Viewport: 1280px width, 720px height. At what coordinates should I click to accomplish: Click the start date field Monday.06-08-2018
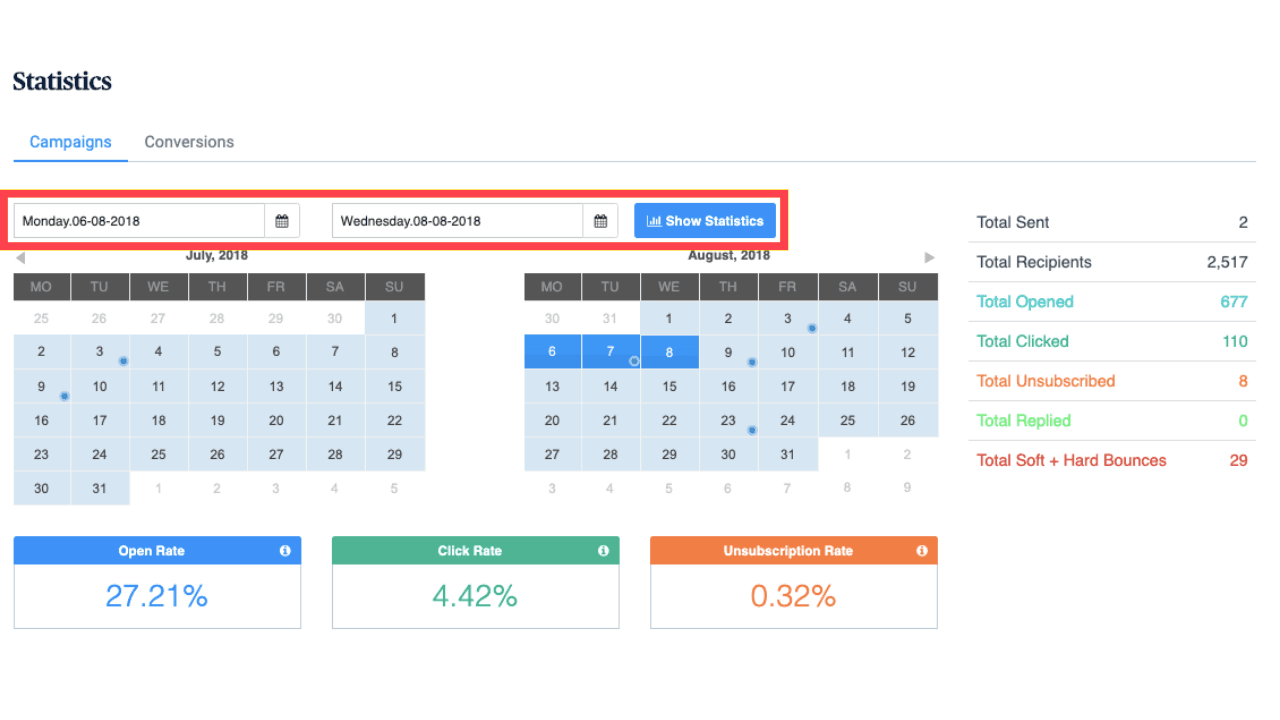pyautogui.click(x=139, y=221)
